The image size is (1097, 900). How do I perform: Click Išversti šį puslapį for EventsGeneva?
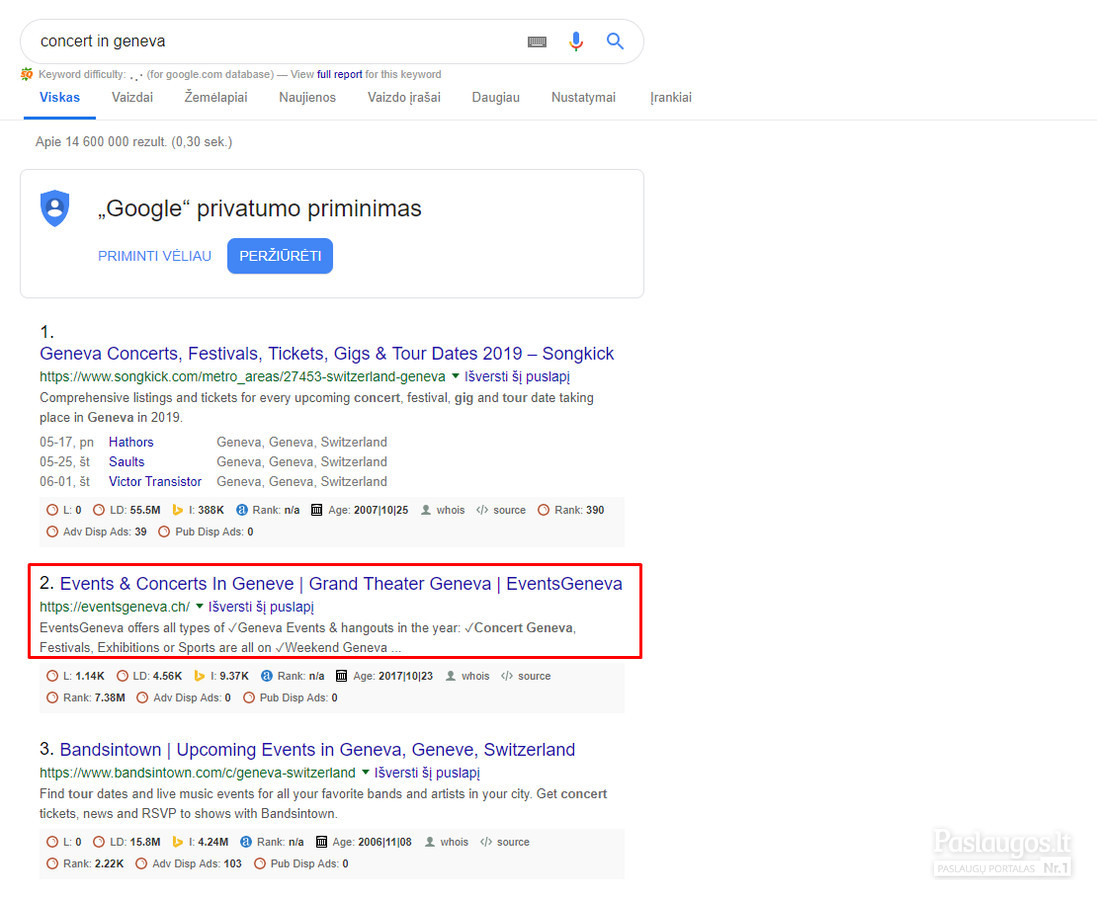pyautogui.click(x=261, y=607)
